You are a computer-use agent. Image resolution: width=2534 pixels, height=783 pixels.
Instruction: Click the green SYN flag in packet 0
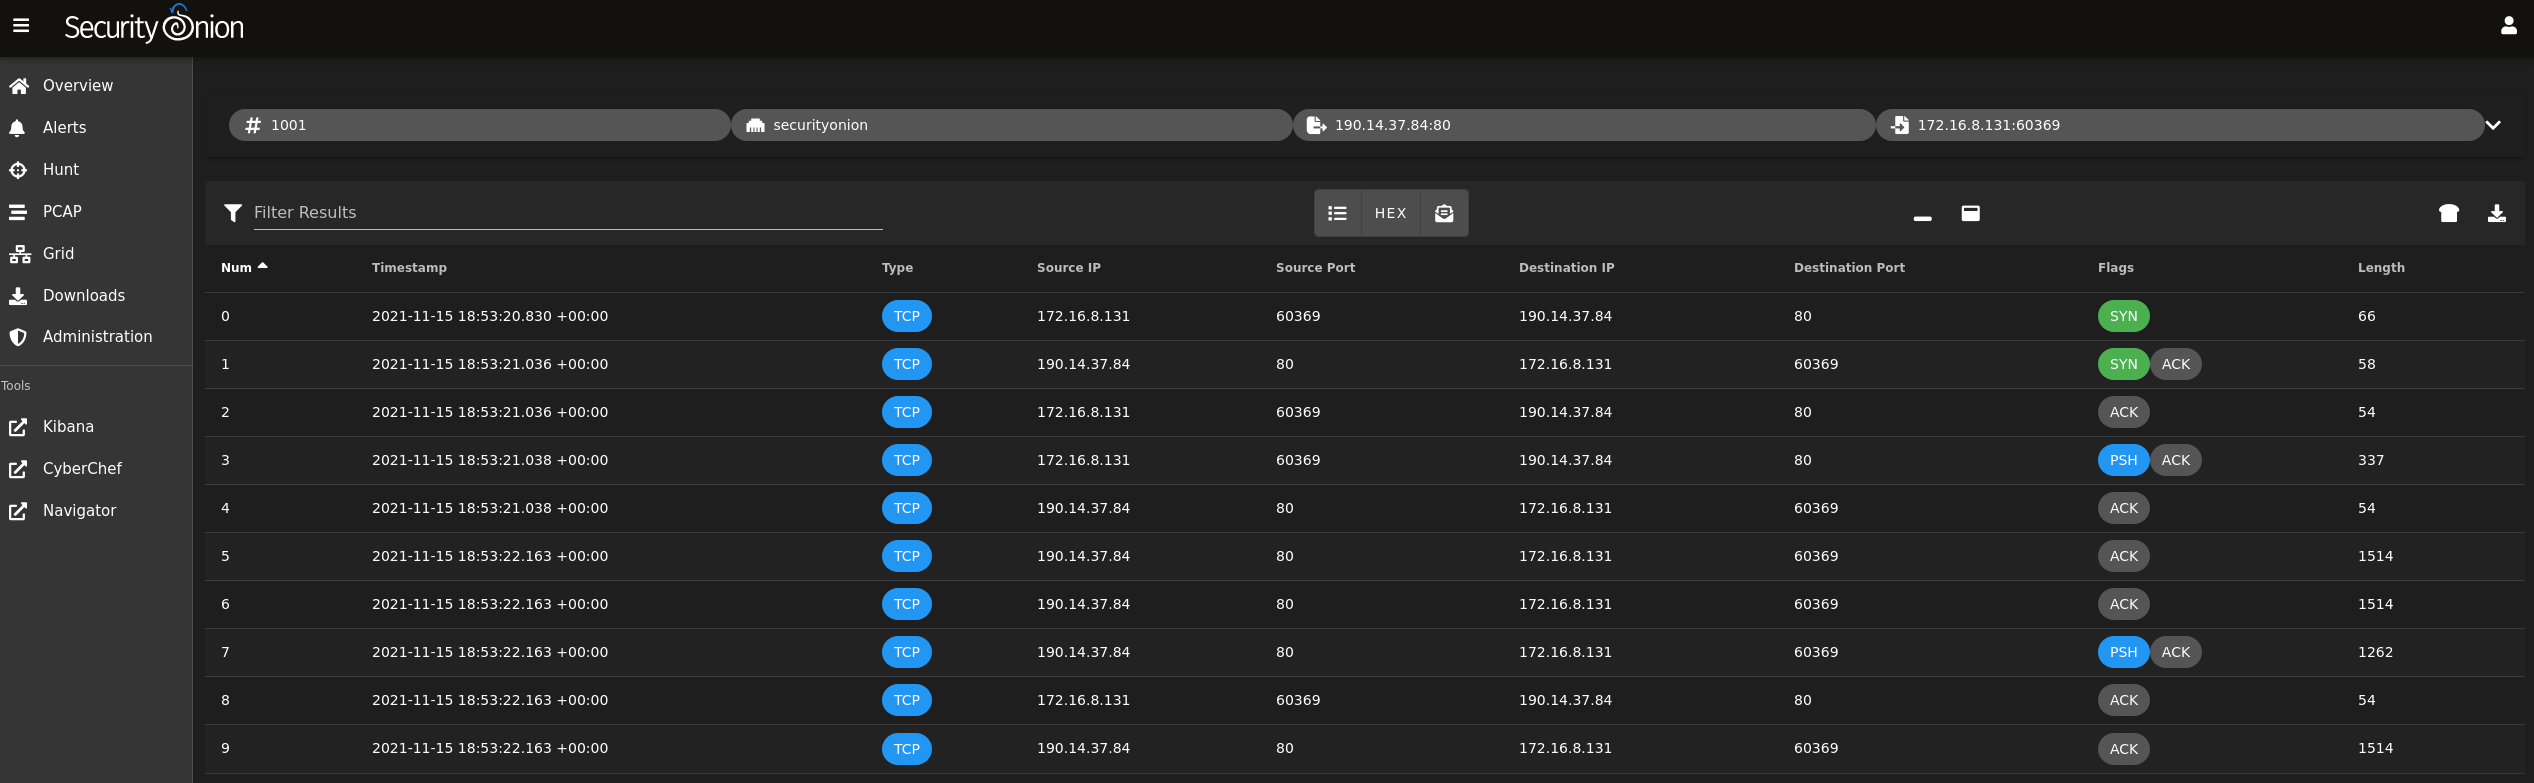click(x=2123, y=316)
